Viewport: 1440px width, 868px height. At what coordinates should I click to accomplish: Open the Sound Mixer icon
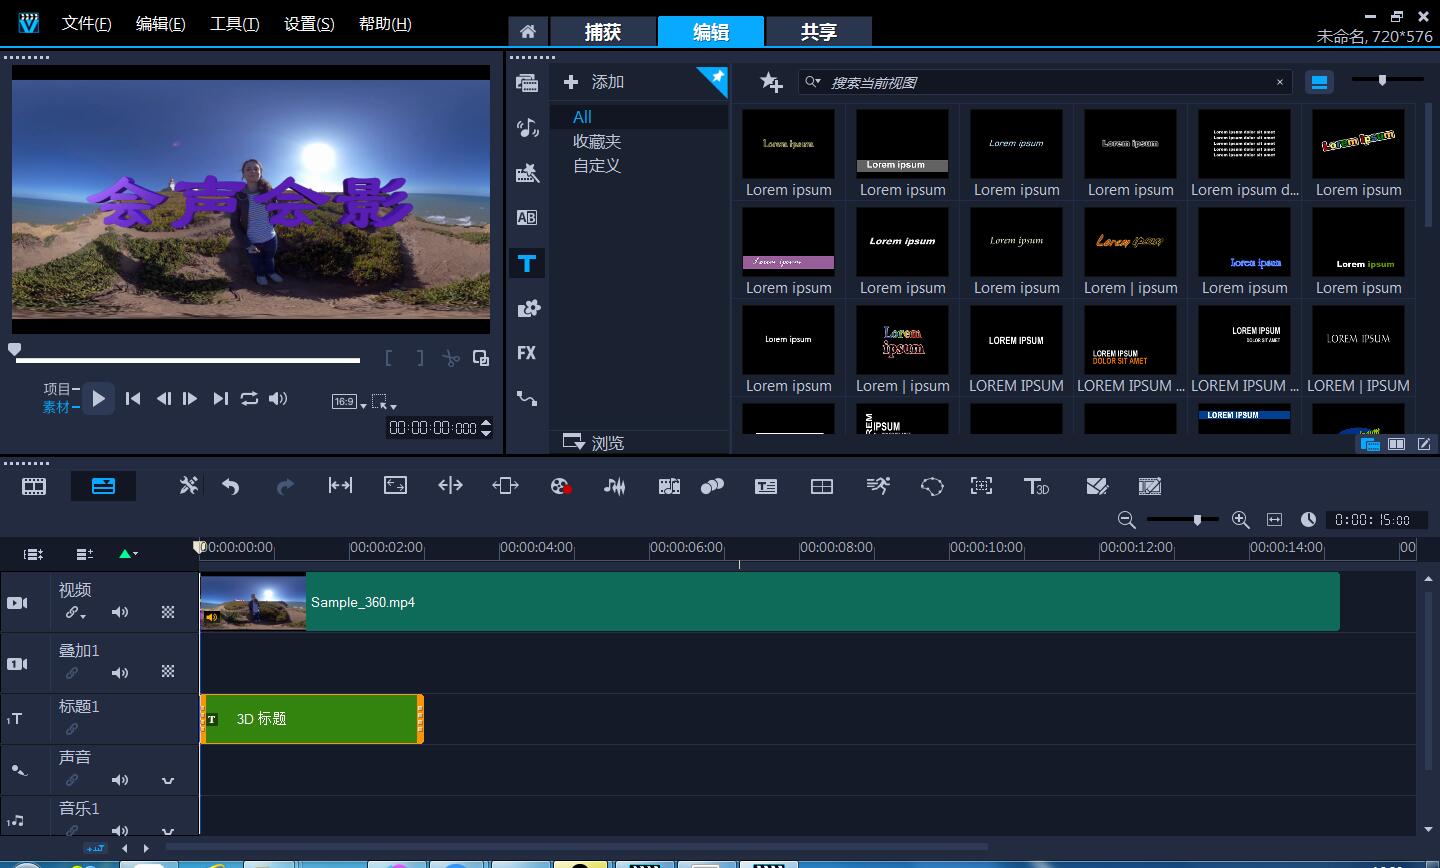[614, 486]
